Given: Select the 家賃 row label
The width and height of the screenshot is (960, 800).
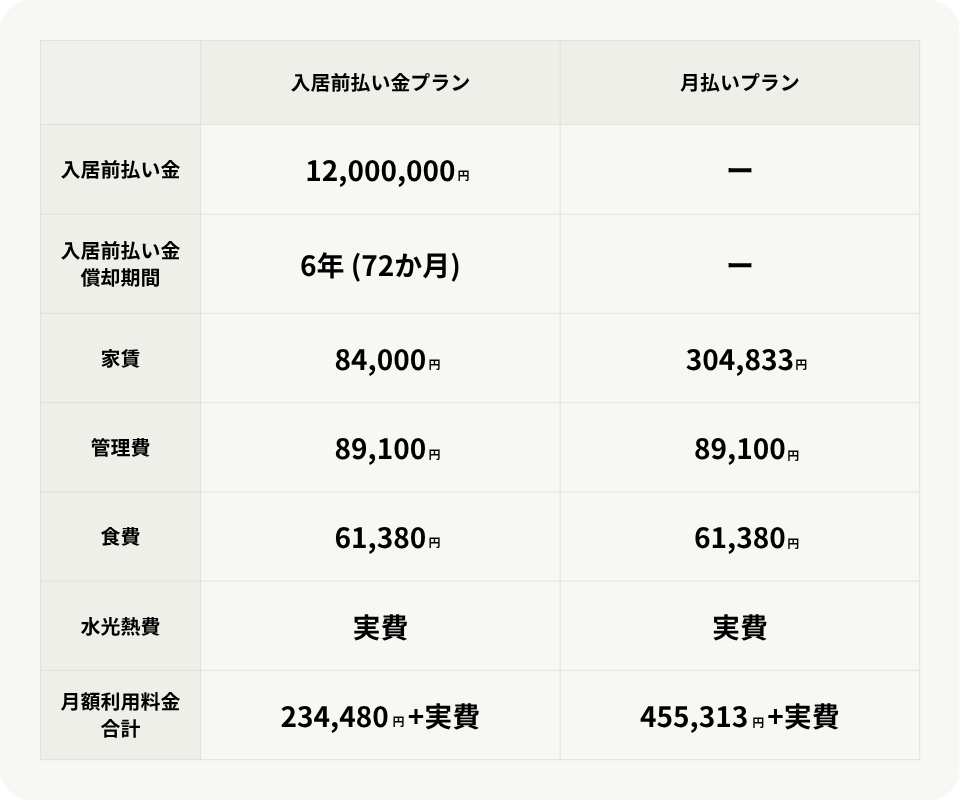Looking at the screenshot, I should pos(120,358).
